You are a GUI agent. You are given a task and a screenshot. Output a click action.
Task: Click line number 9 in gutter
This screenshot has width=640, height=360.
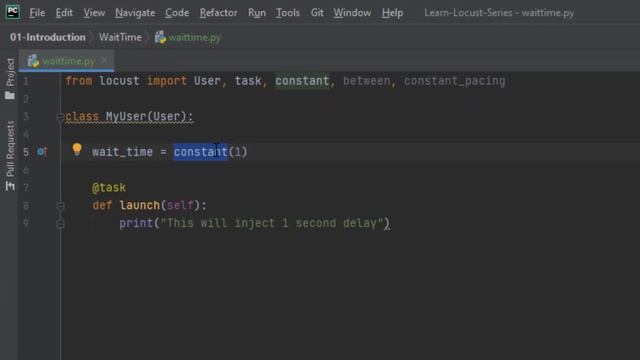coord(26,223)
